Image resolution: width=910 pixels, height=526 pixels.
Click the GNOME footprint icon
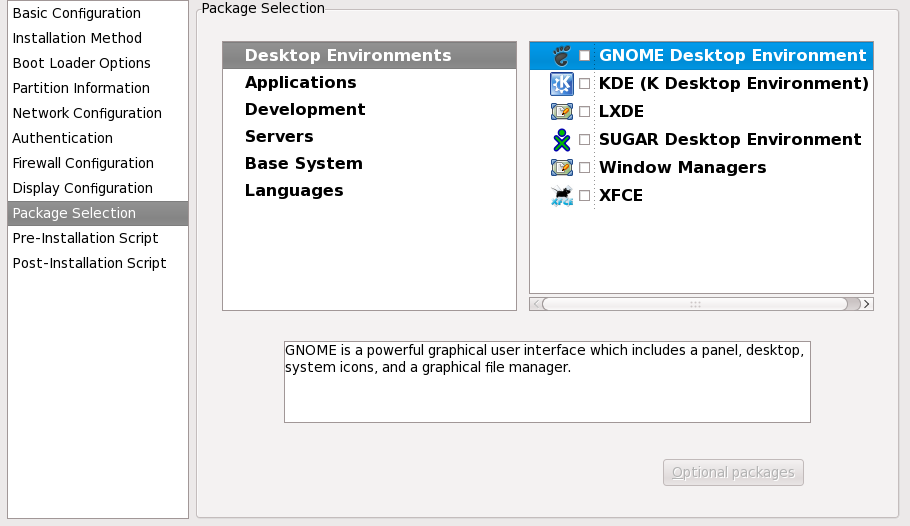point(561,56)
